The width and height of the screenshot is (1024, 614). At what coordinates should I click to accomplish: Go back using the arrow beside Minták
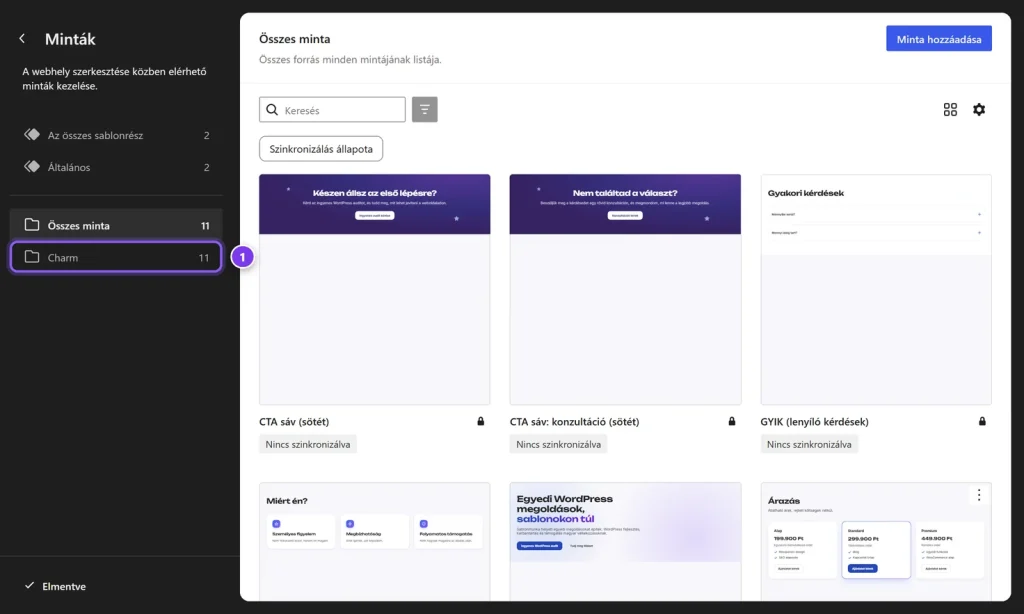point(22,39)
